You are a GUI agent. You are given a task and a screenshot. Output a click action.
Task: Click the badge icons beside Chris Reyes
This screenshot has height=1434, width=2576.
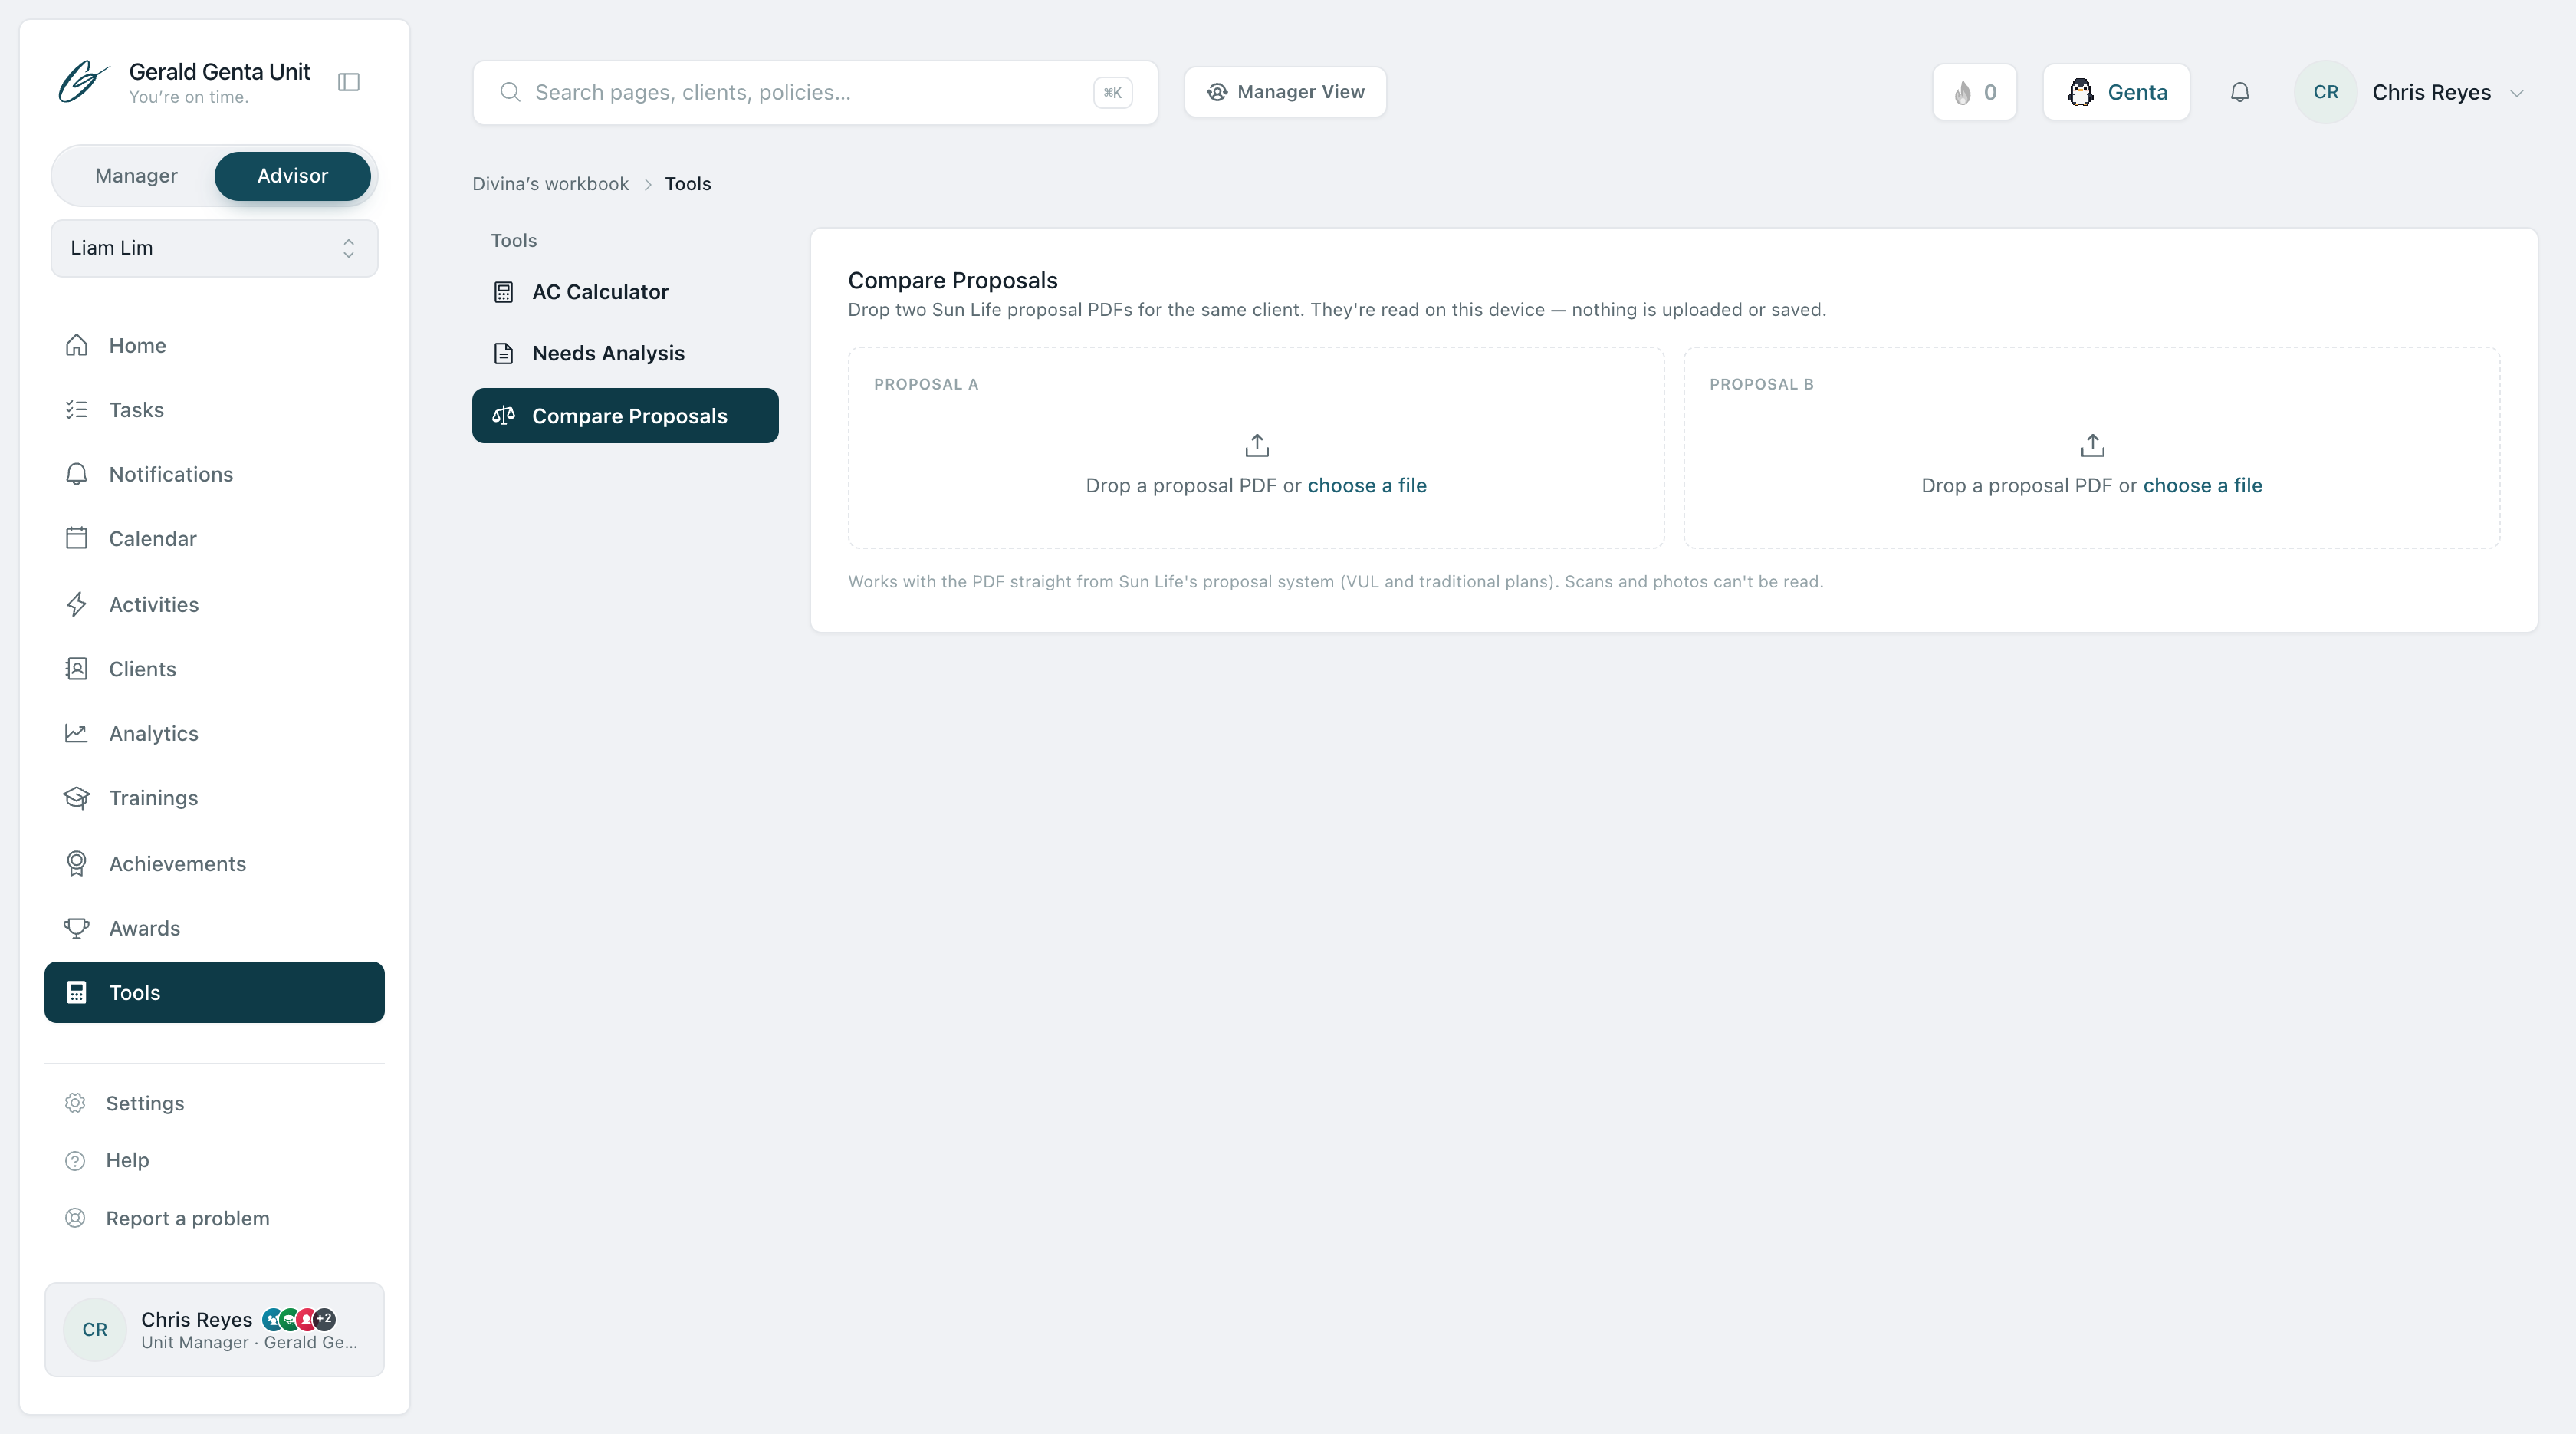pyautogui.click(x=299, y=1319)
